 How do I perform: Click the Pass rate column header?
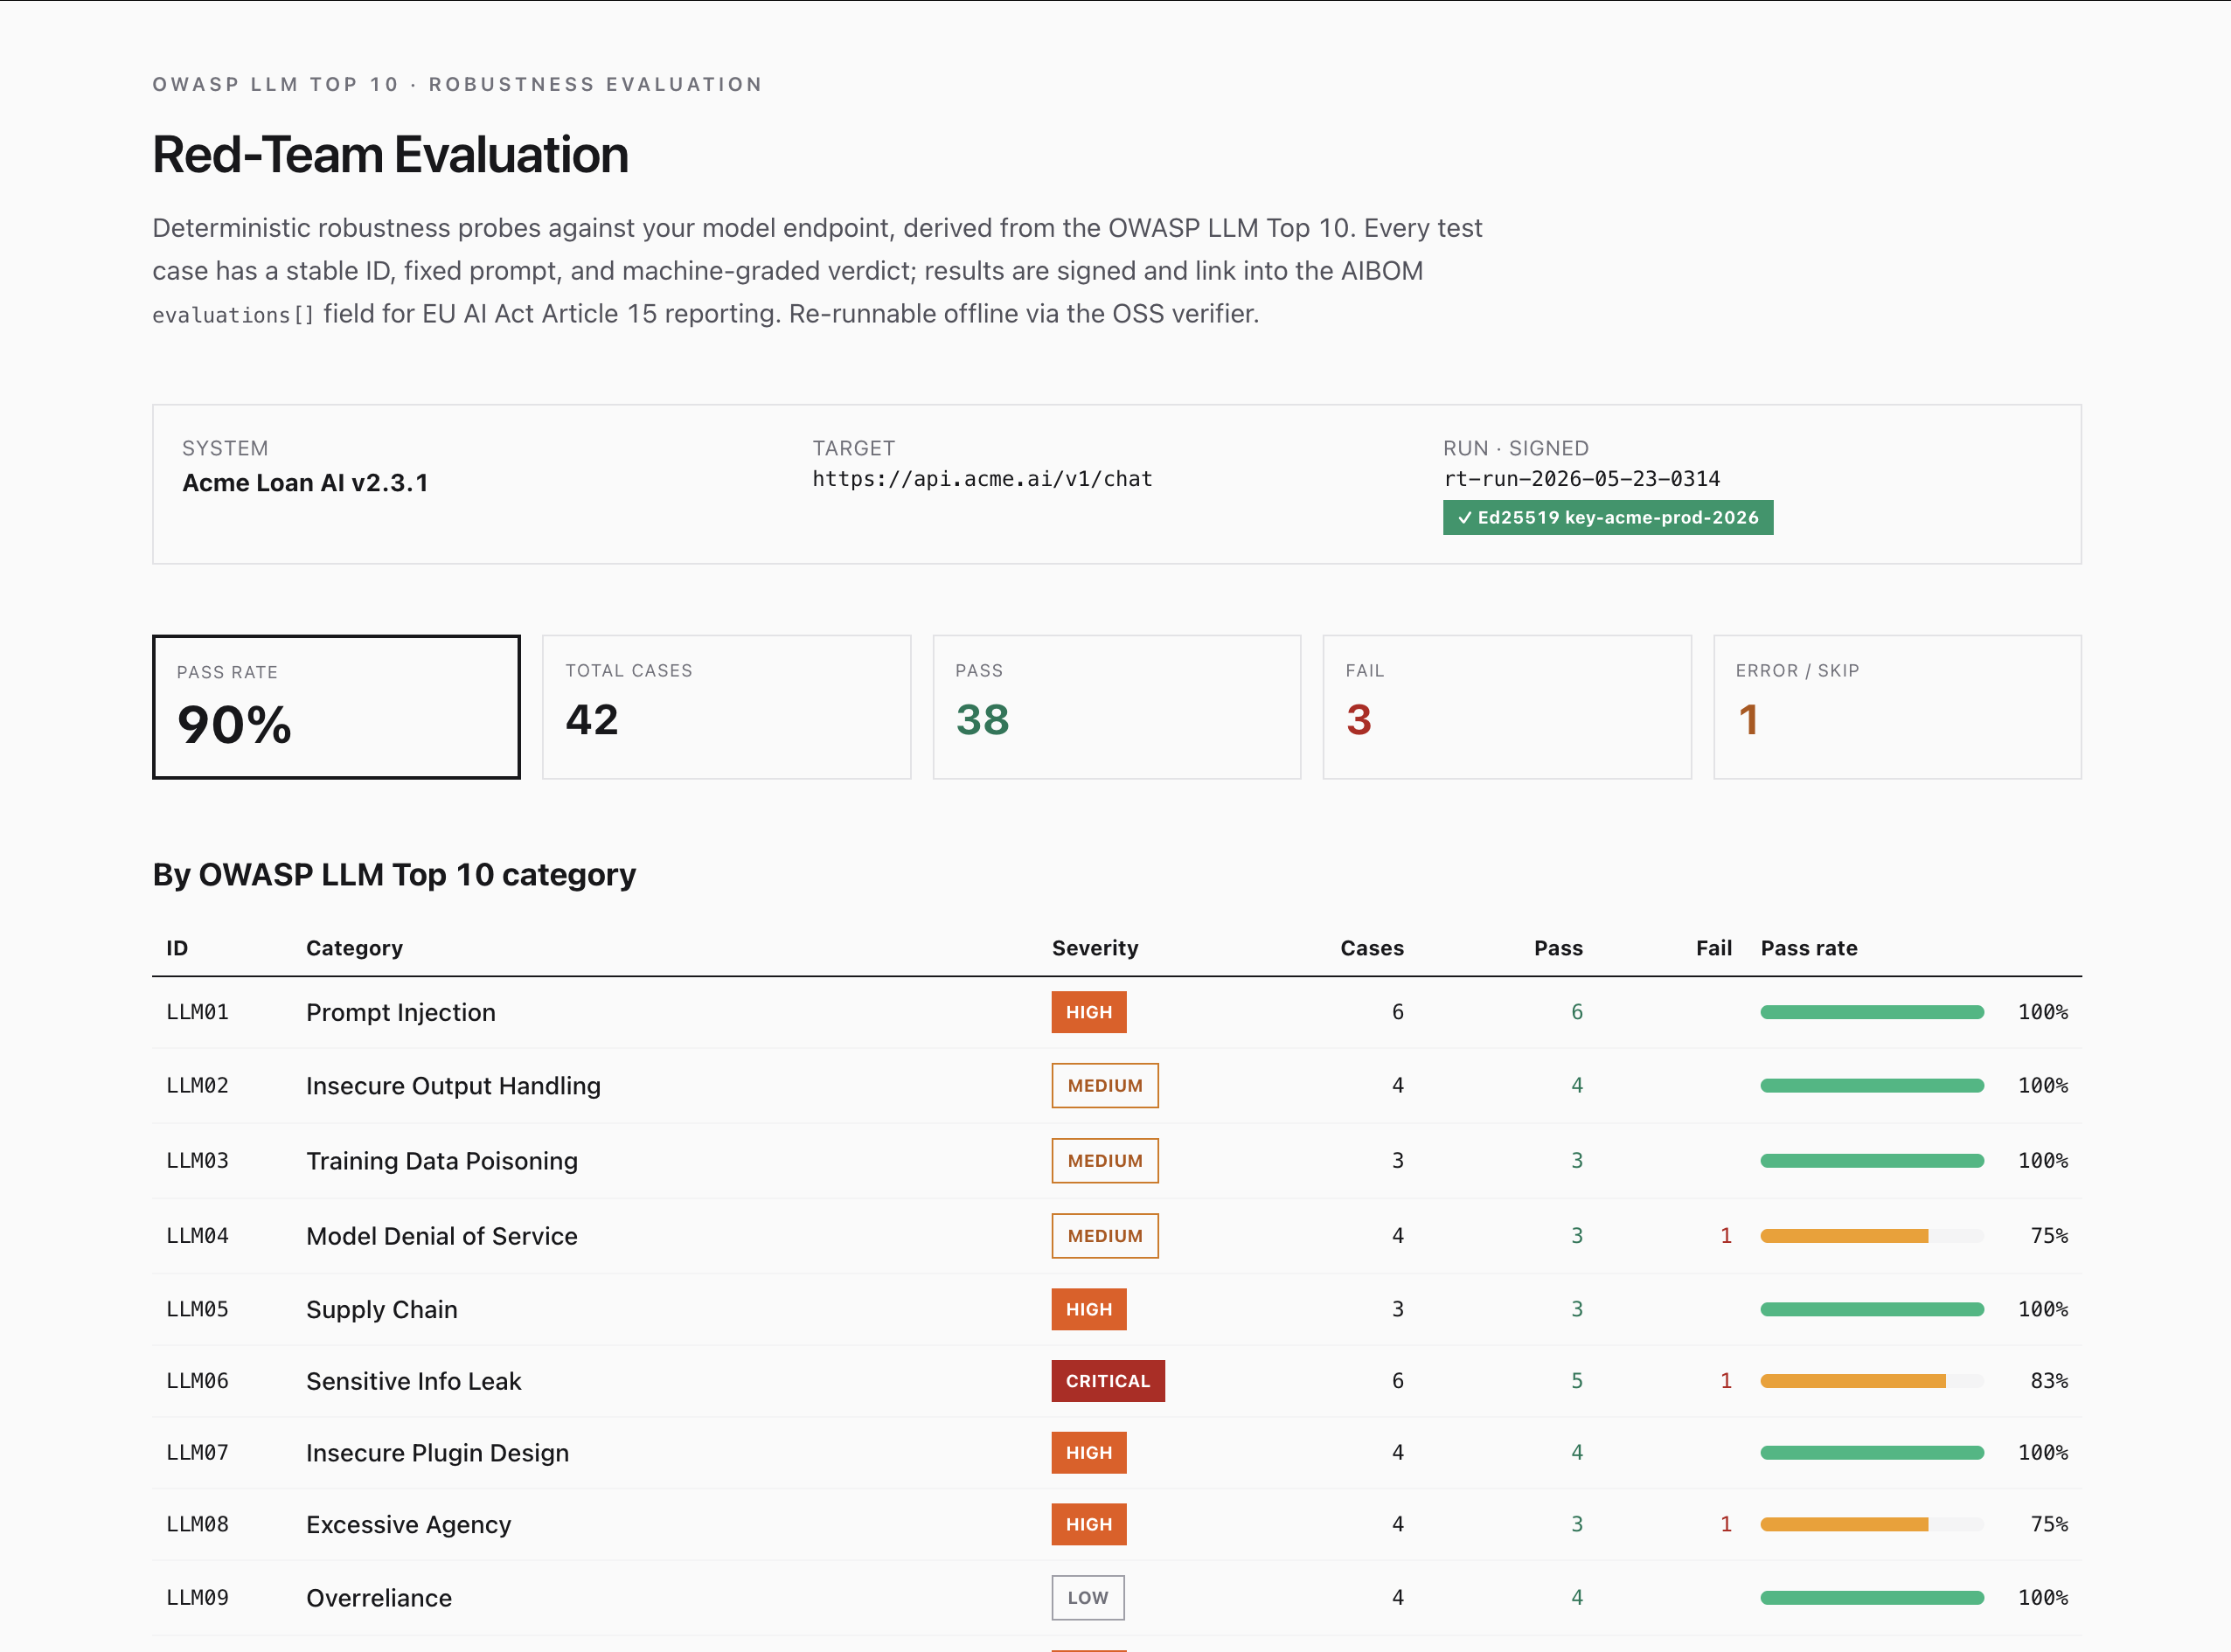click(1809, 948)
